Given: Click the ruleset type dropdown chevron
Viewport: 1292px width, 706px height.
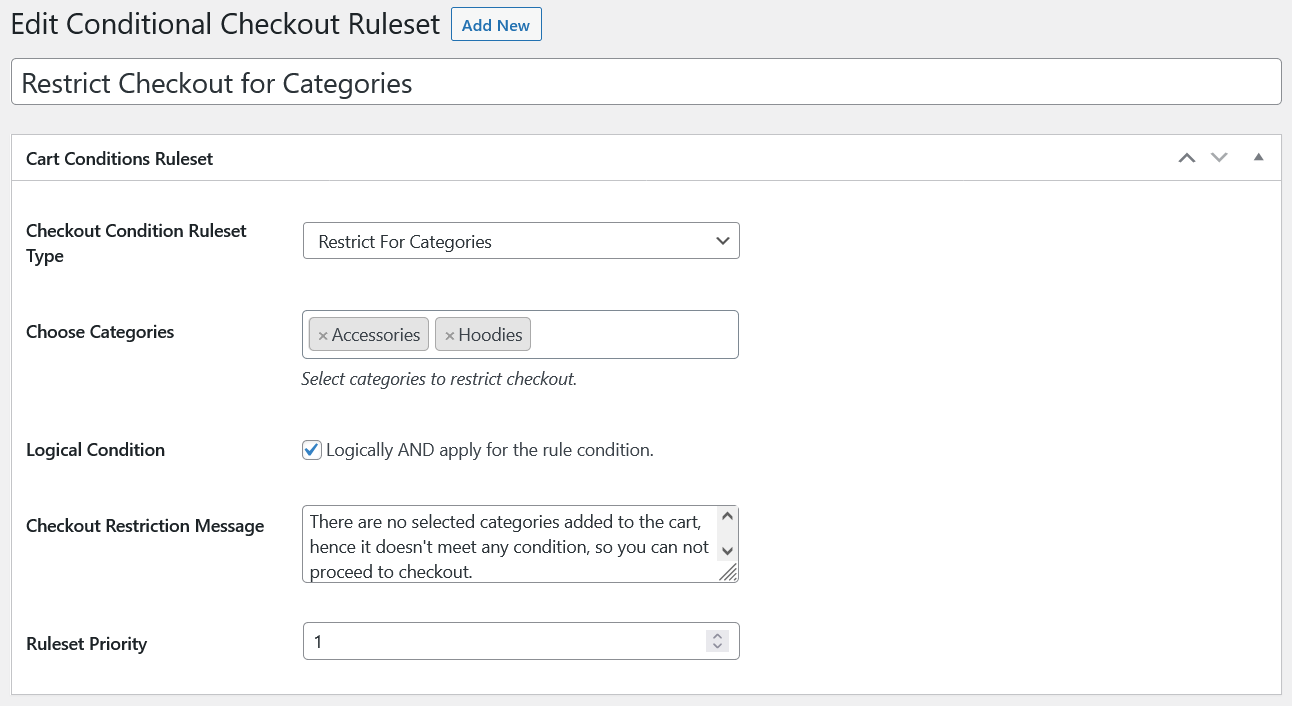Looking at the screenshot, I should [x=722, y=241].
